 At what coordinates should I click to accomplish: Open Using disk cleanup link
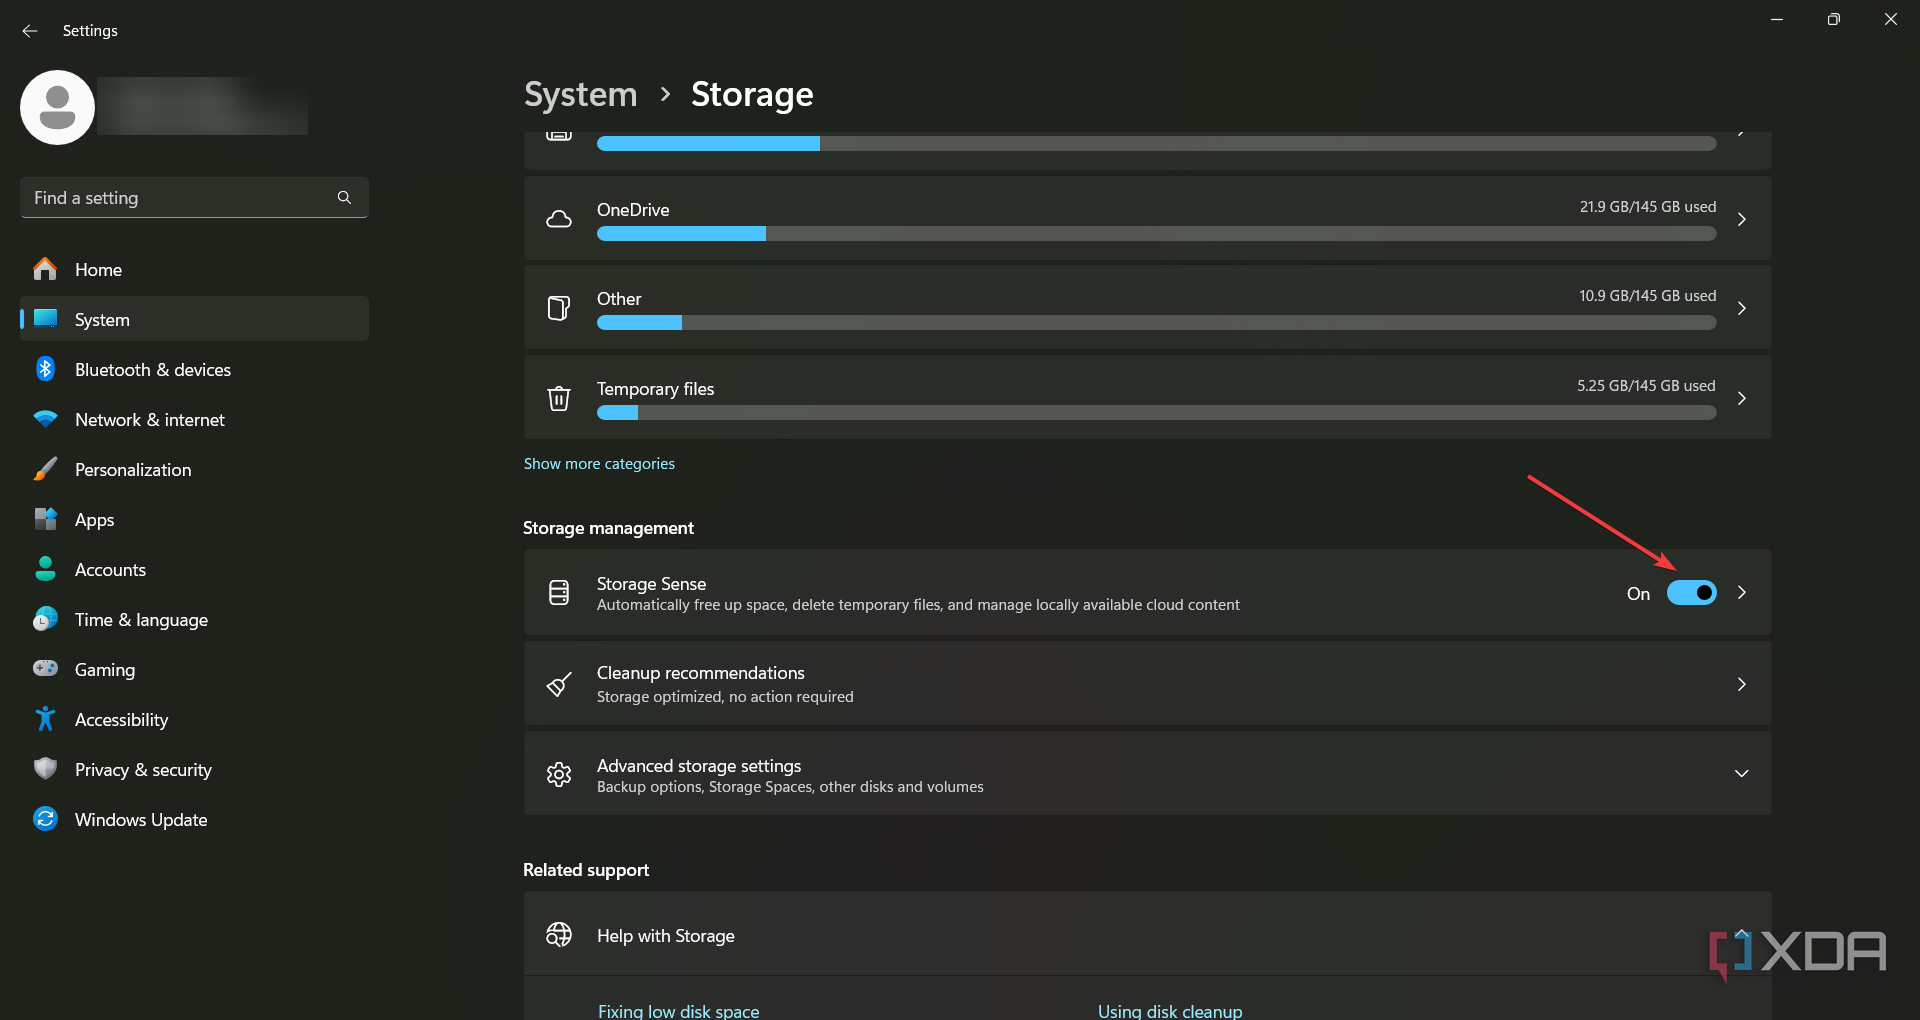point(1170,1011)
